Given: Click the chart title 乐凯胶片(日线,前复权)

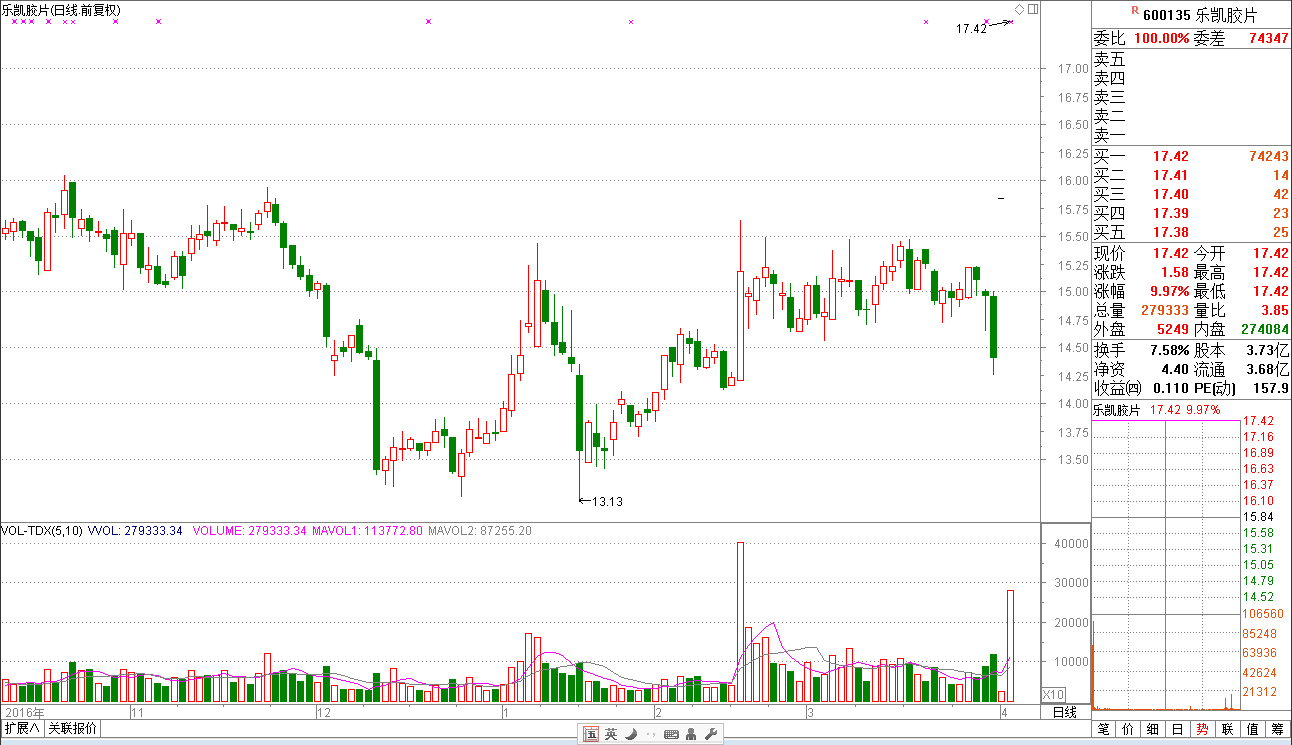Looking at the screenshot, I should tap(62, 9).
